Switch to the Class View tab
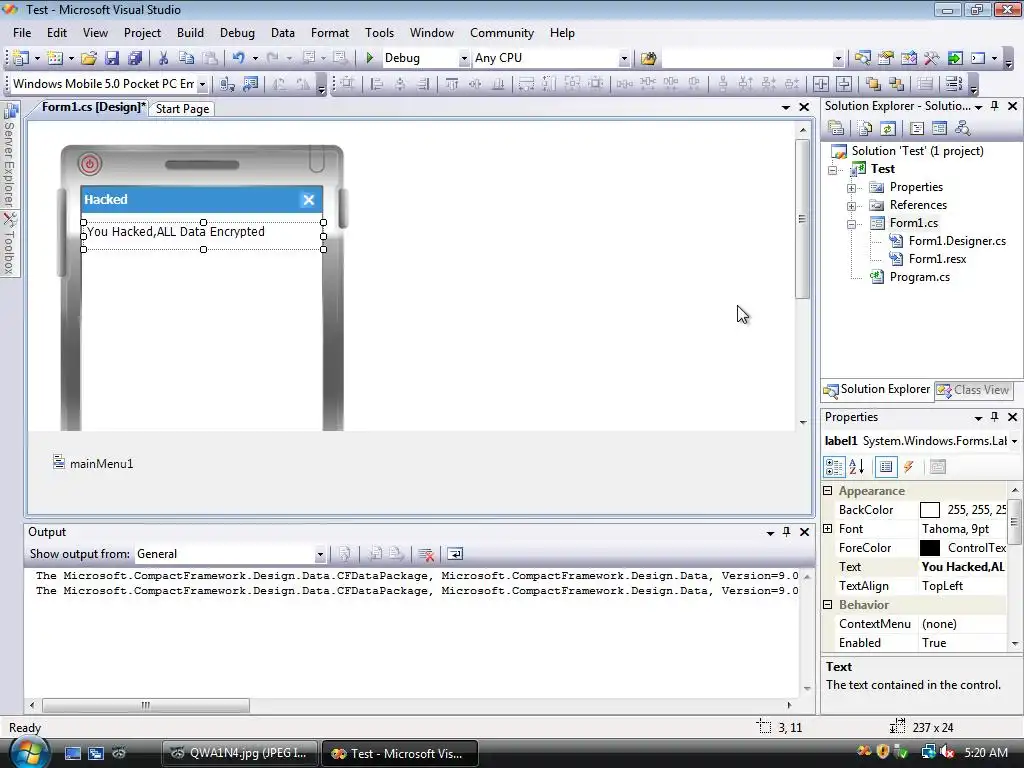Image resolution: width=1024 pixels, height=768 pixels. (973, 390)
